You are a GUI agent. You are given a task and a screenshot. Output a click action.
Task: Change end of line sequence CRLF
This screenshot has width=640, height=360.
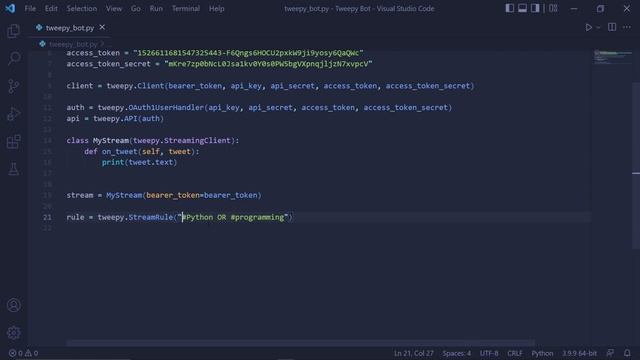(x=515, y=353)
